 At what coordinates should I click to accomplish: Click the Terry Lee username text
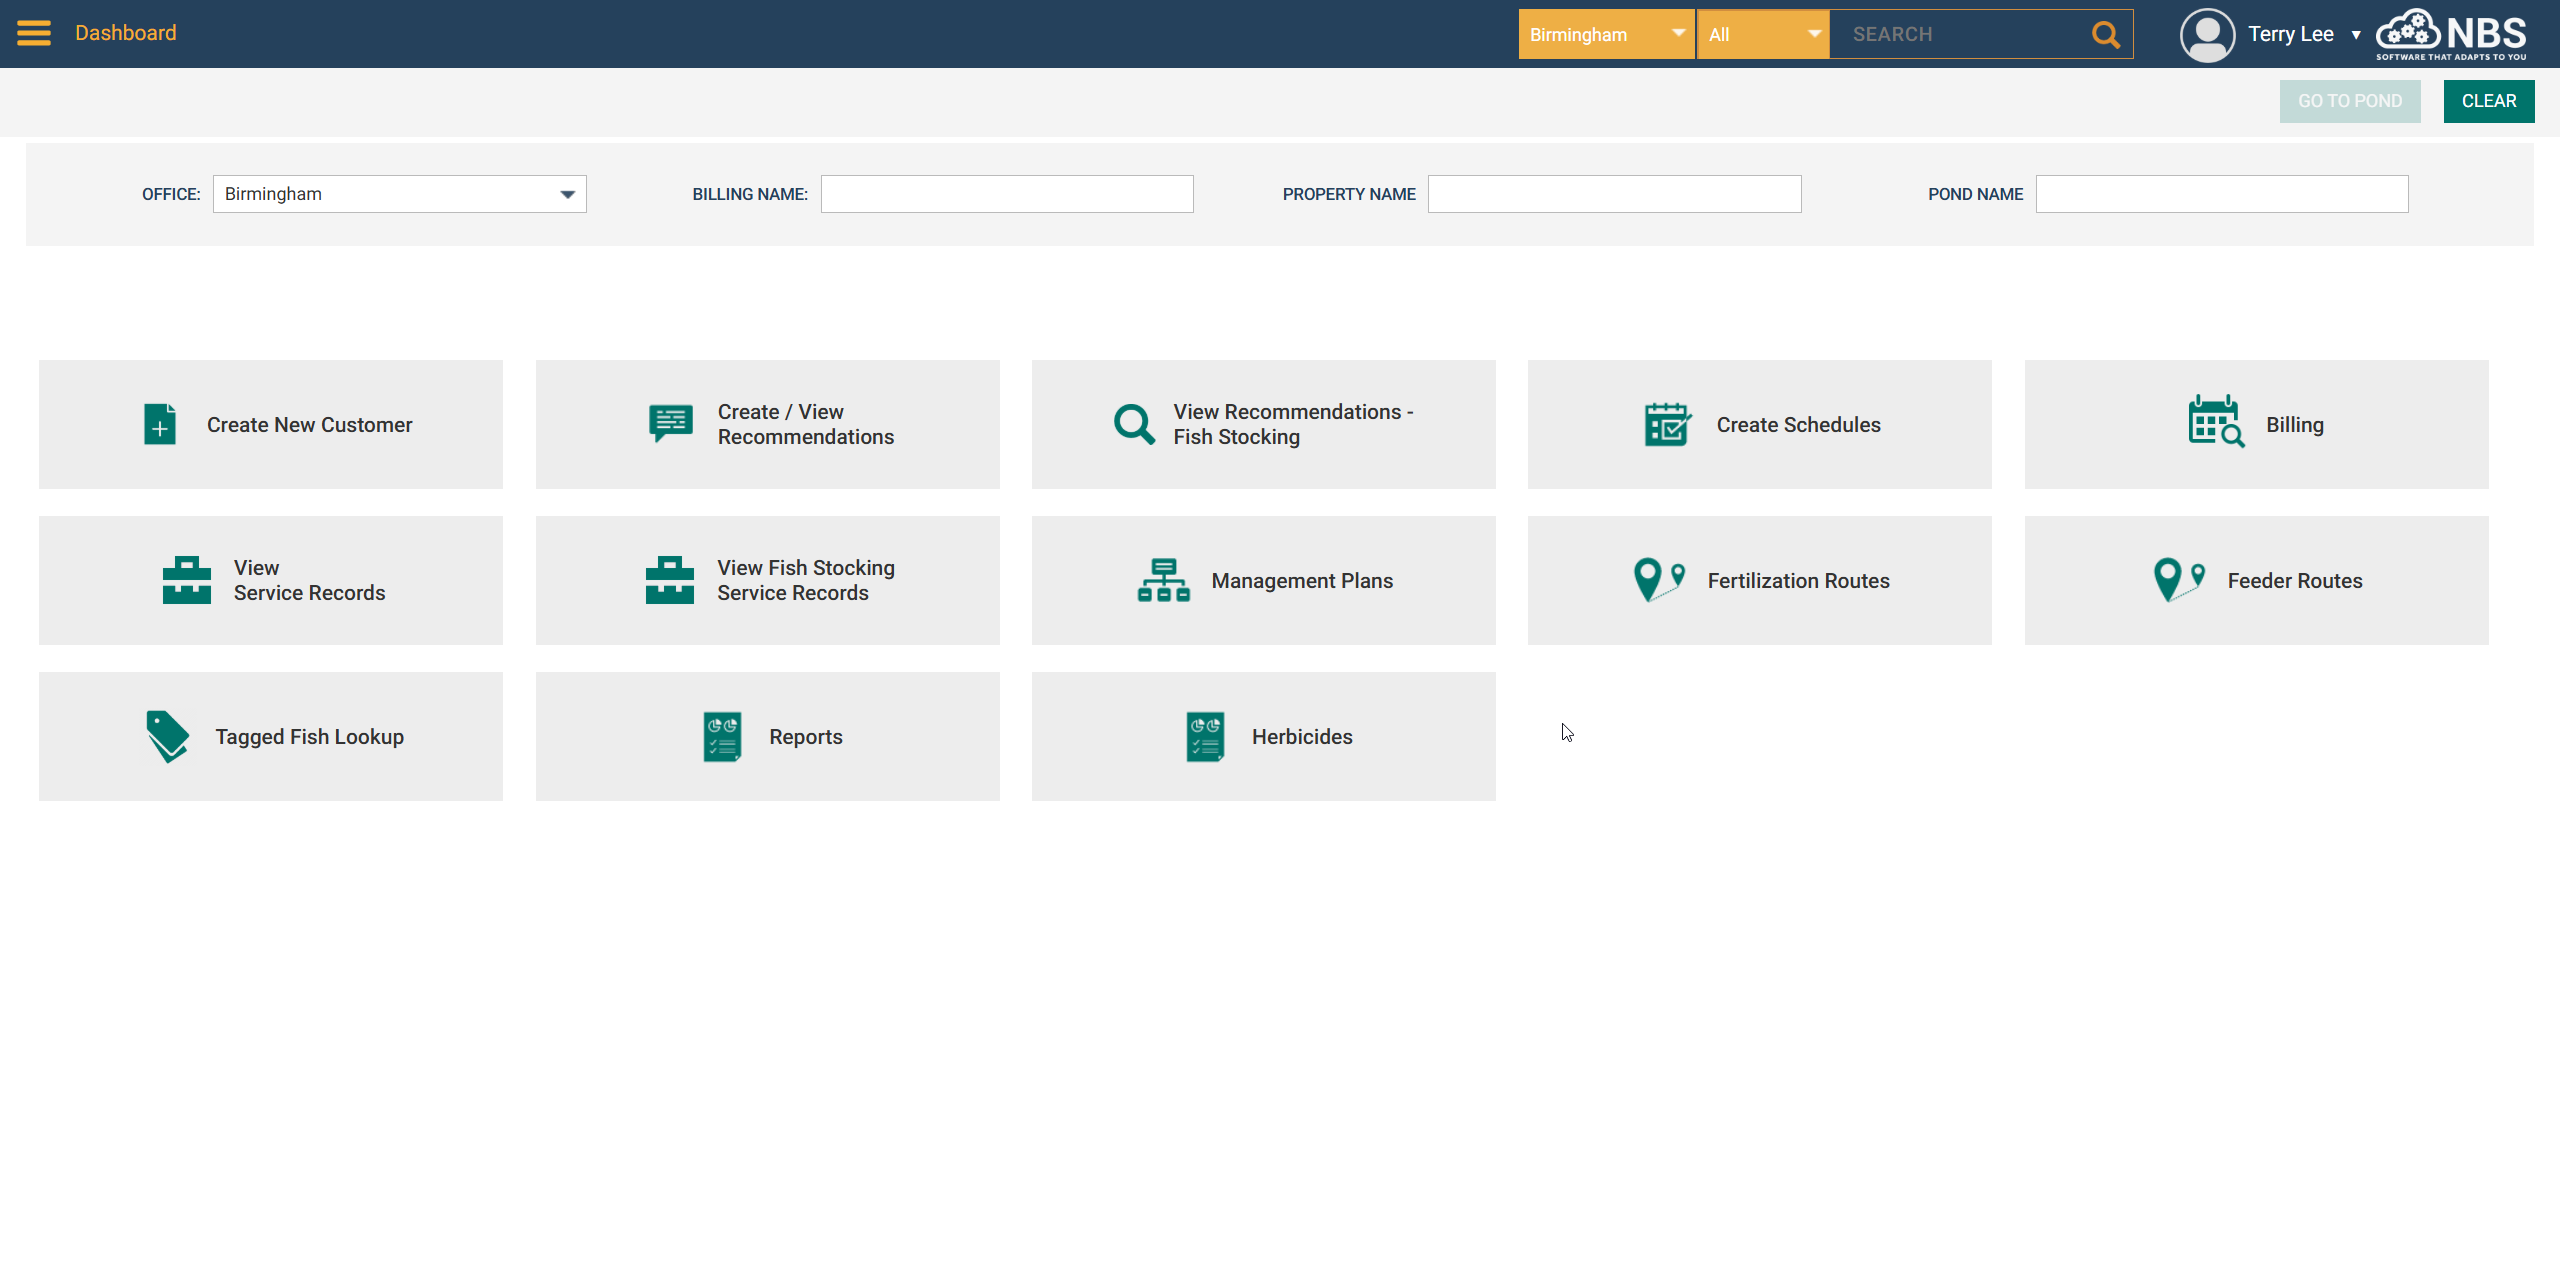point(2291,34)
